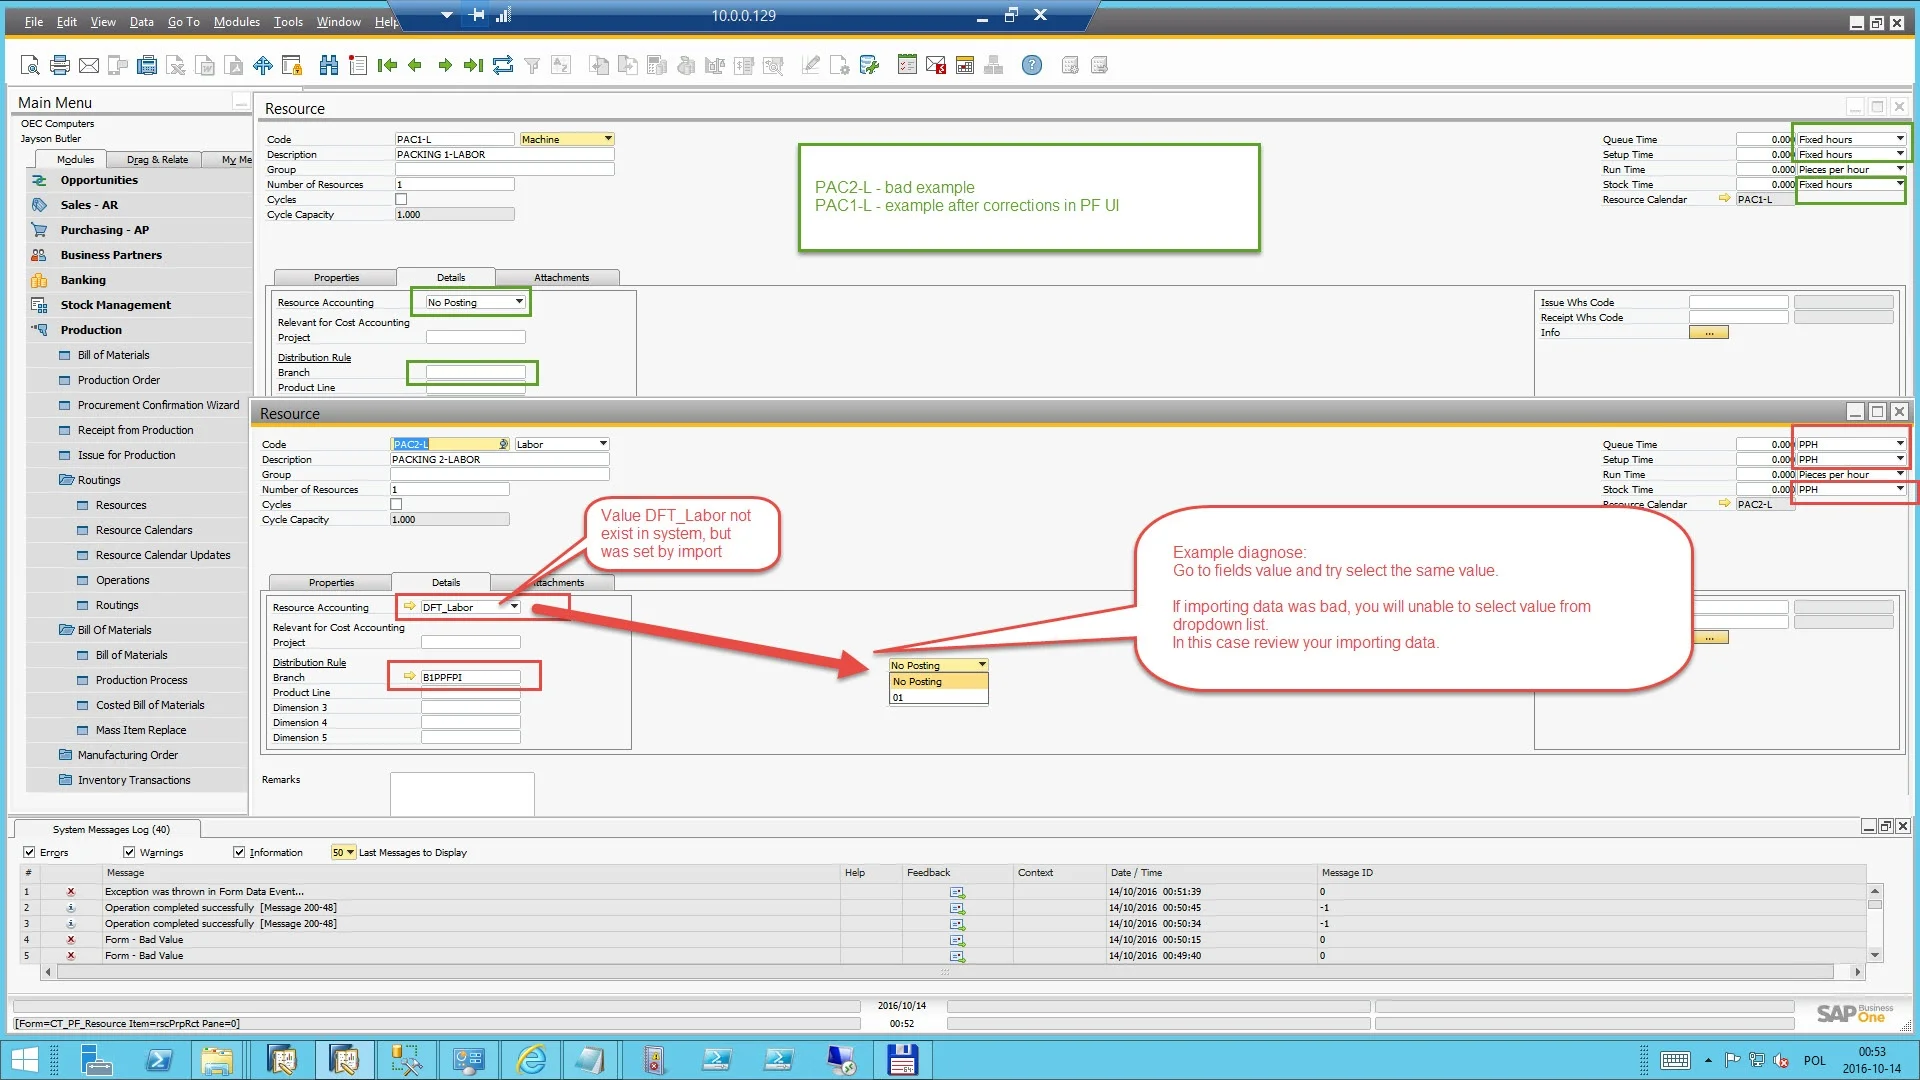The height and width of the screenshot is (1080, 1920).
Task: Click the Find binoculars icon
Action: pos(328,66)
